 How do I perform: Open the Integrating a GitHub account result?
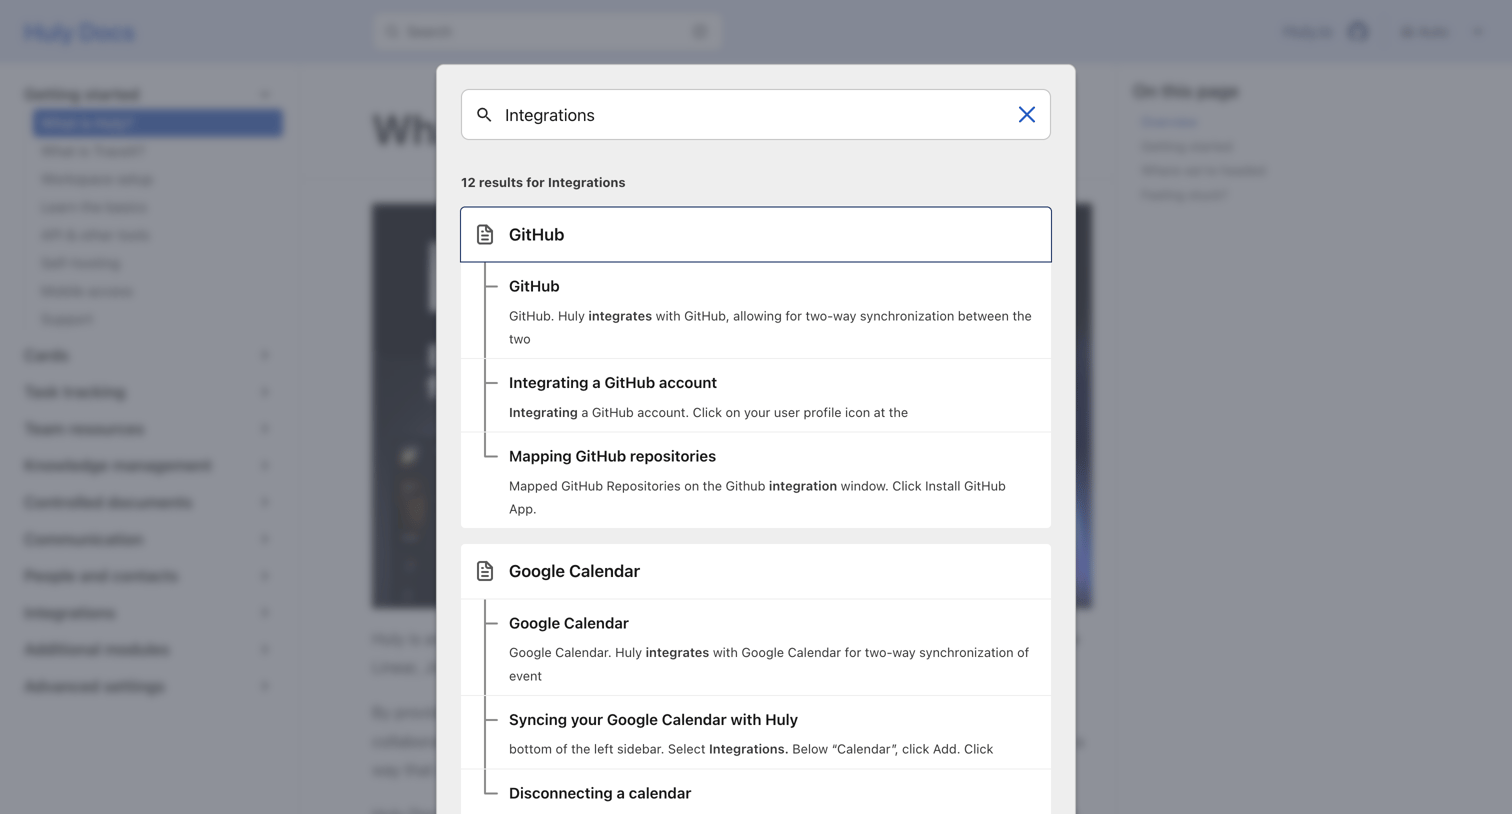click(x=756, y=396)
